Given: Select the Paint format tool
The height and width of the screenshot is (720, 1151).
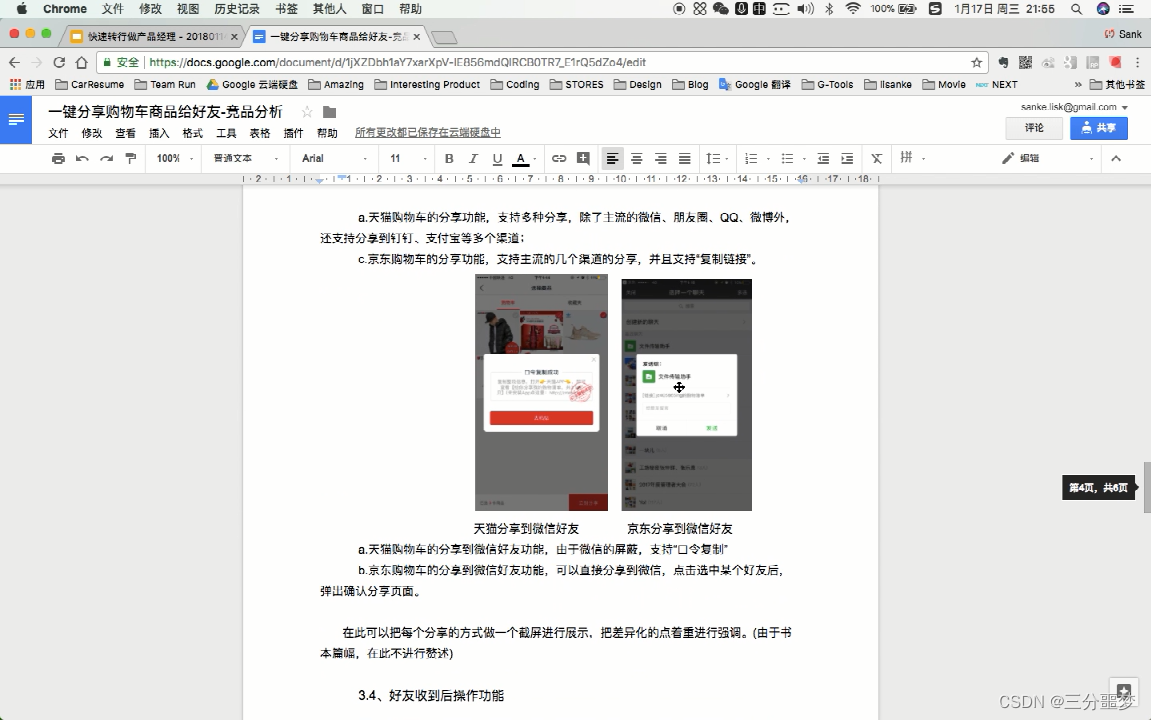Looking at the screenshot, I should click(x=131, y=158).
